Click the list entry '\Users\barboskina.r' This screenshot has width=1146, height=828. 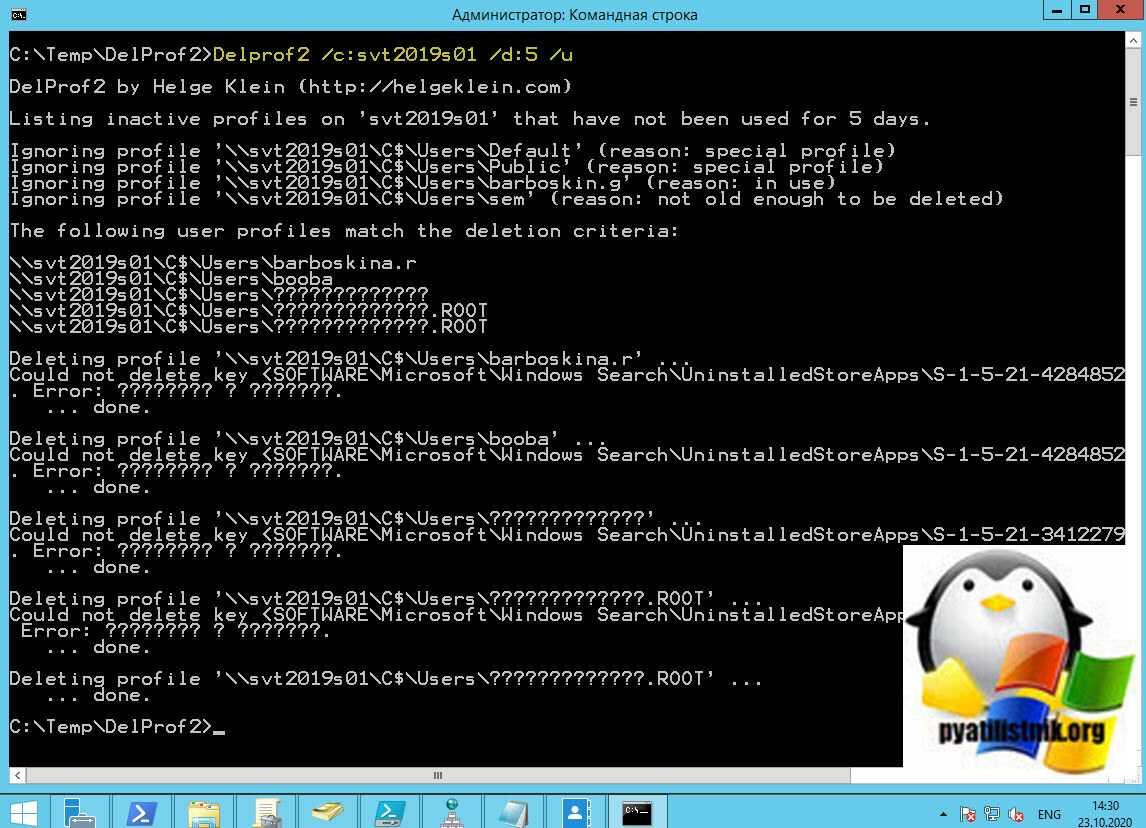tap(213, 263)
